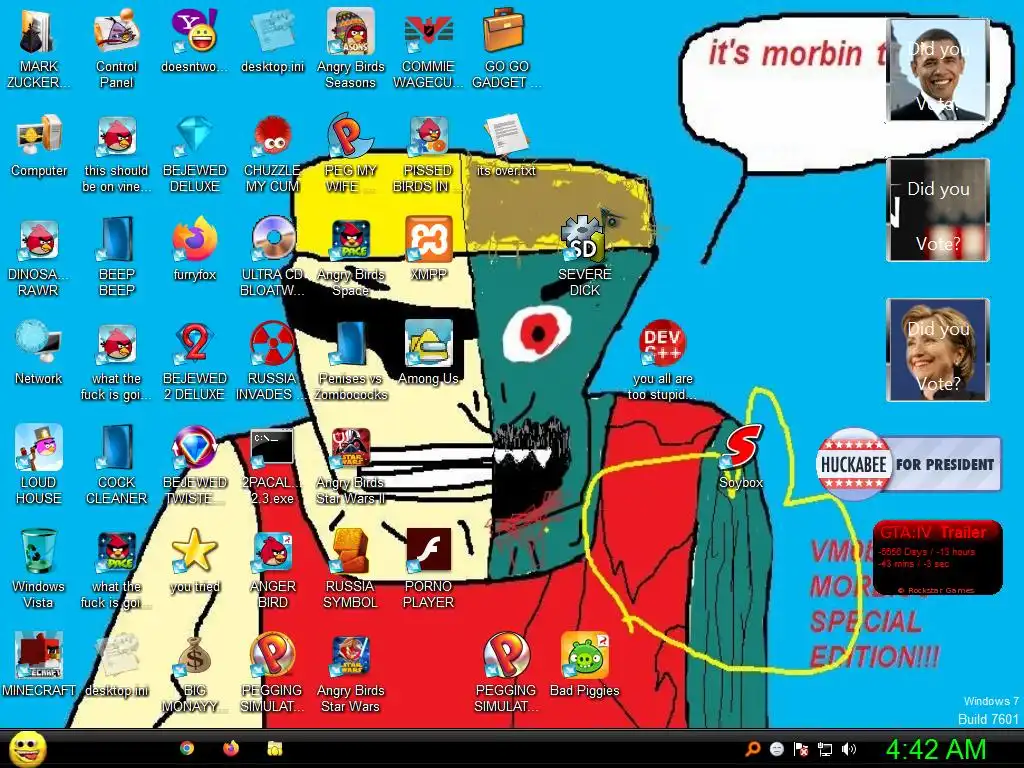
Task: Open the MARK ZUCKER... desktop icon
Action: pyautogui.click(x=38, y=49)
